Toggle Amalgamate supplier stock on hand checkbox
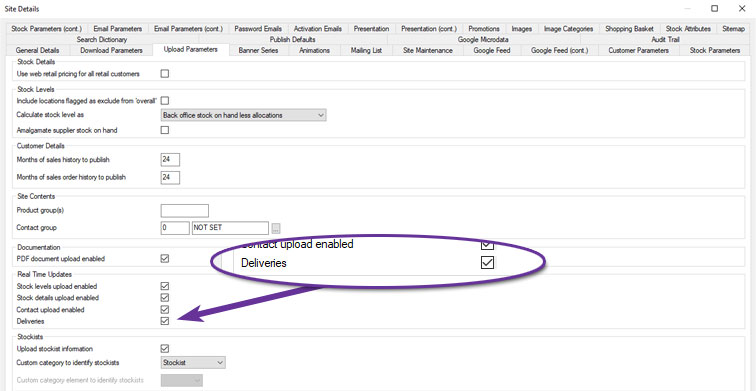 tap(165, 130)
